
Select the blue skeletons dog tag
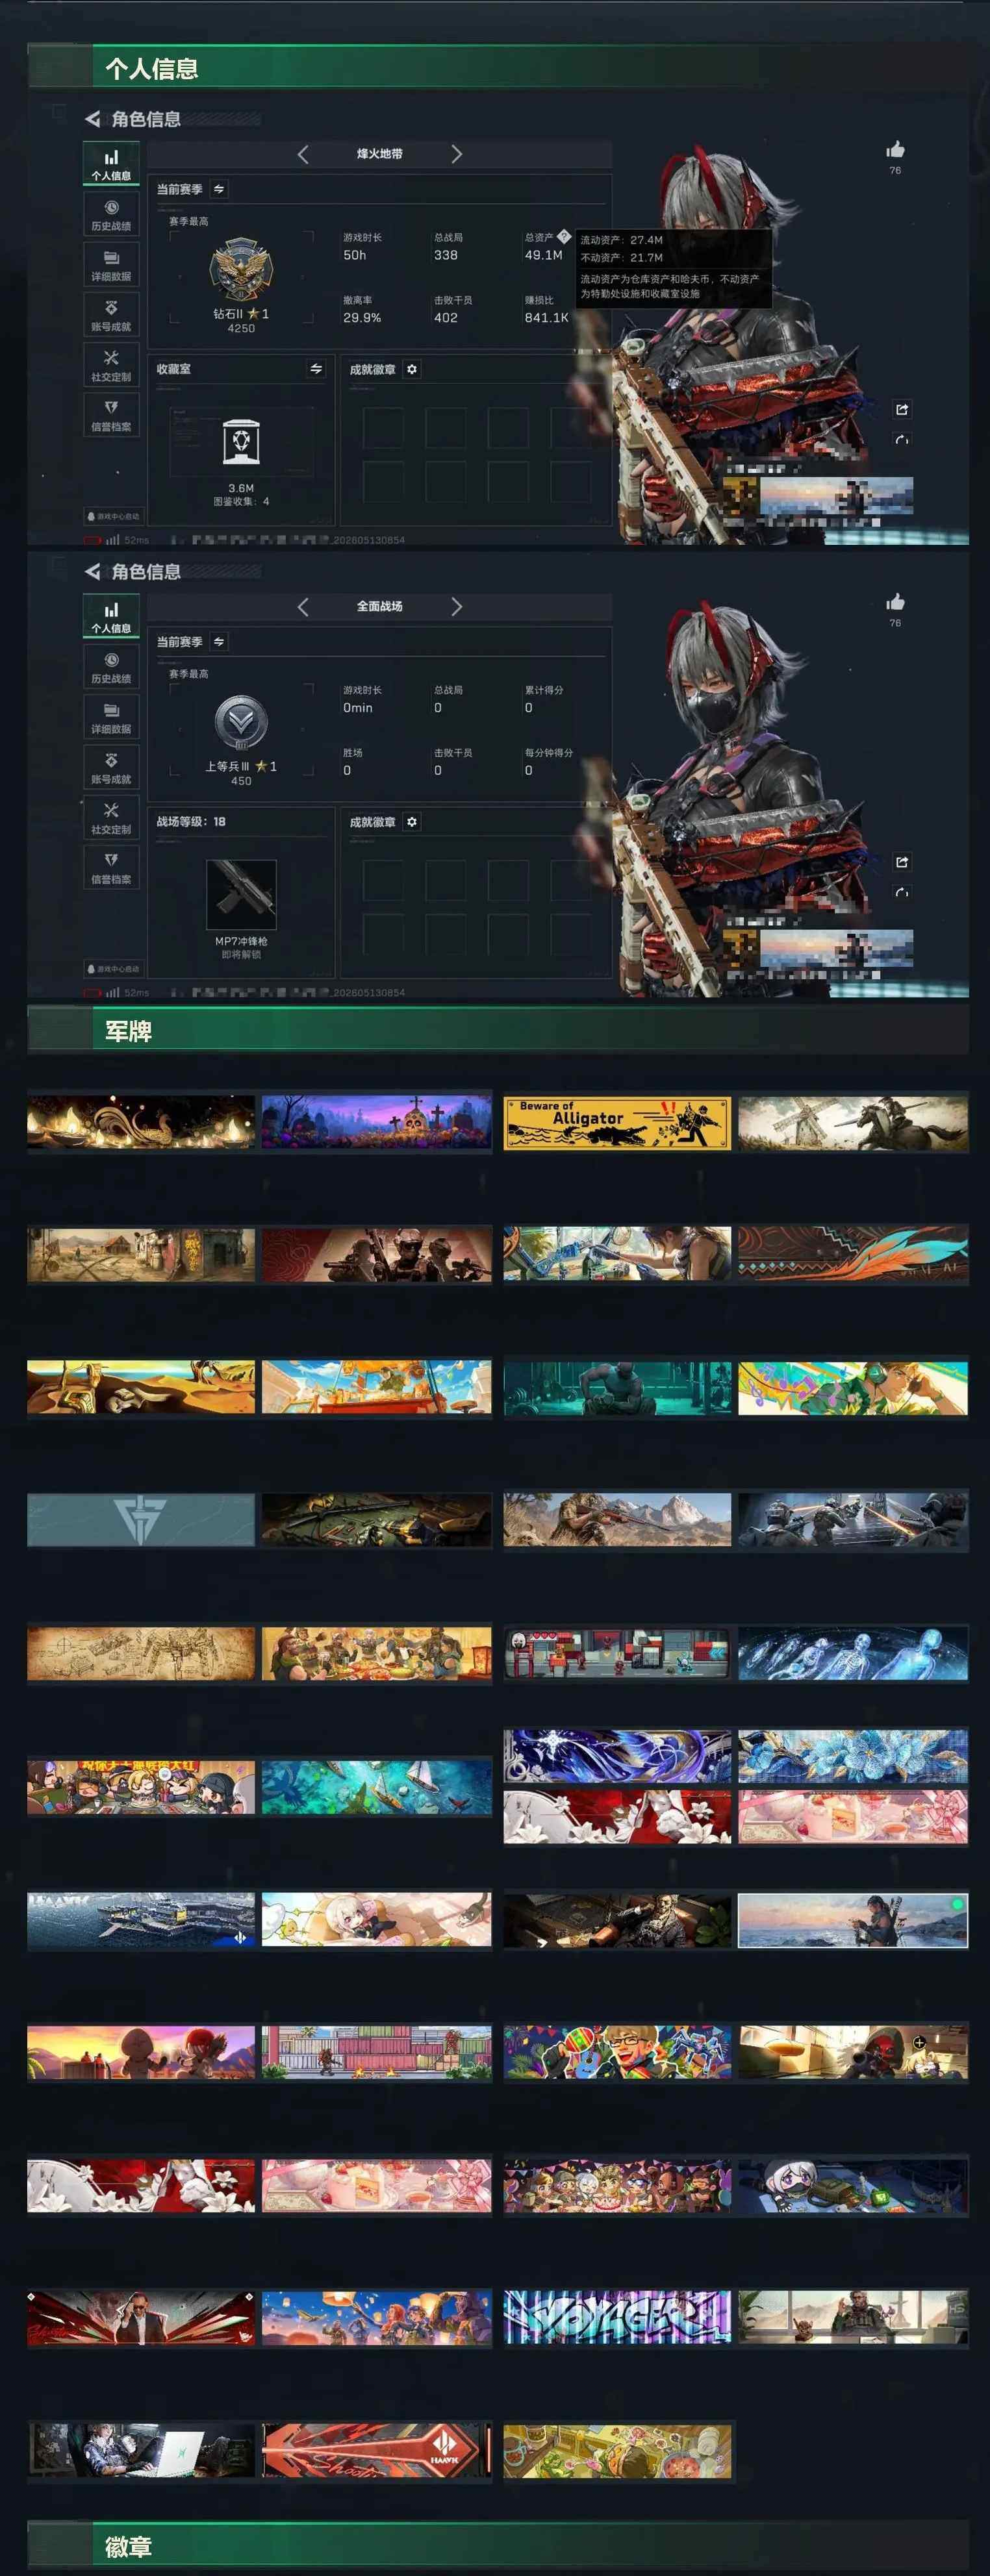853,1654
